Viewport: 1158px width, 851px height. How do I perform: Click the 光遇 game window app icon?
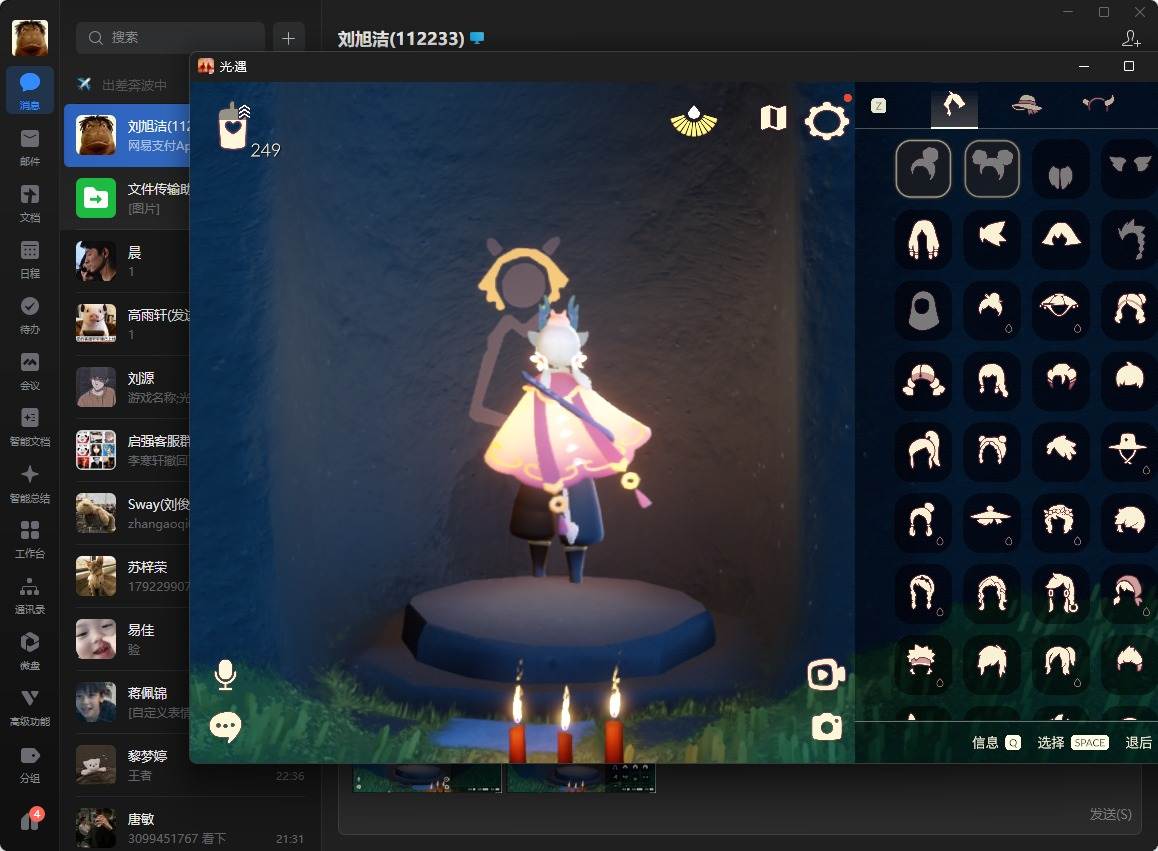205,66
